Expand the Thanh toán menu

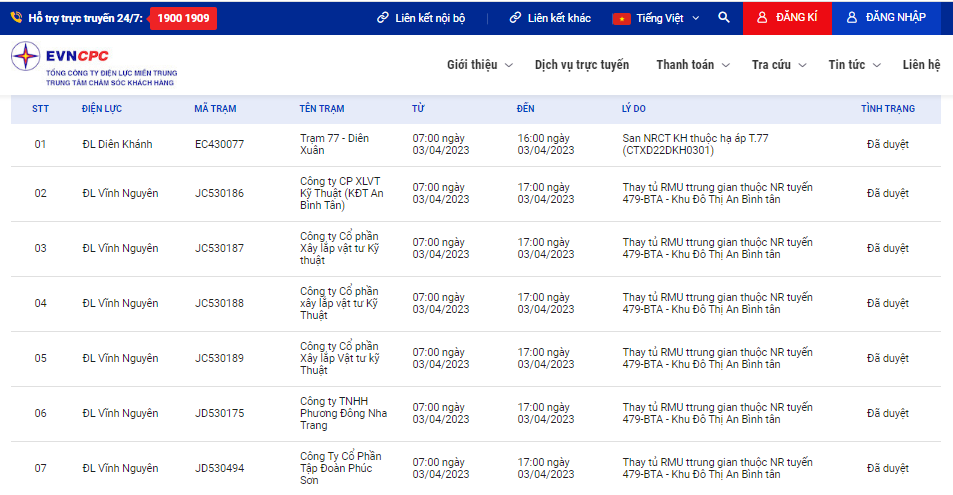[x=691, y=65]
